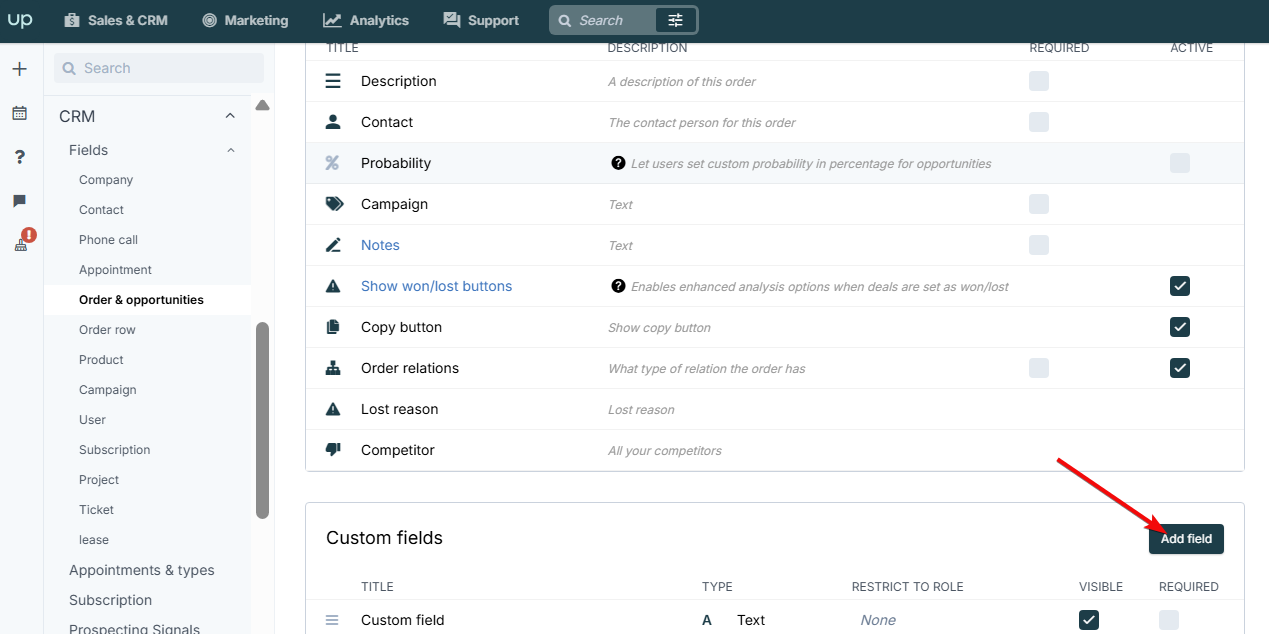Click magnifier icon in sidebar search
Viewport: 1269px width, 634px height.
pos(70,68)
